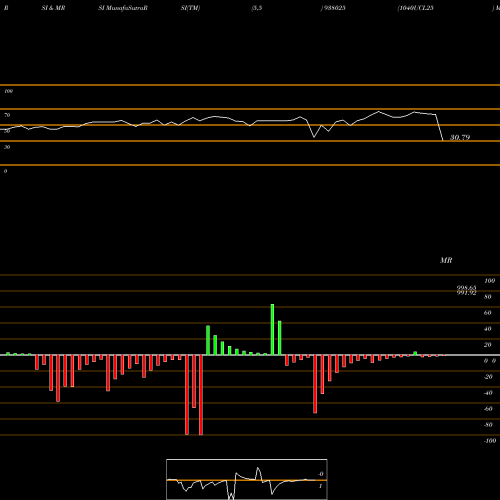Click the MR axis label 20
The image size is (500, 500).
click(487, 345)
